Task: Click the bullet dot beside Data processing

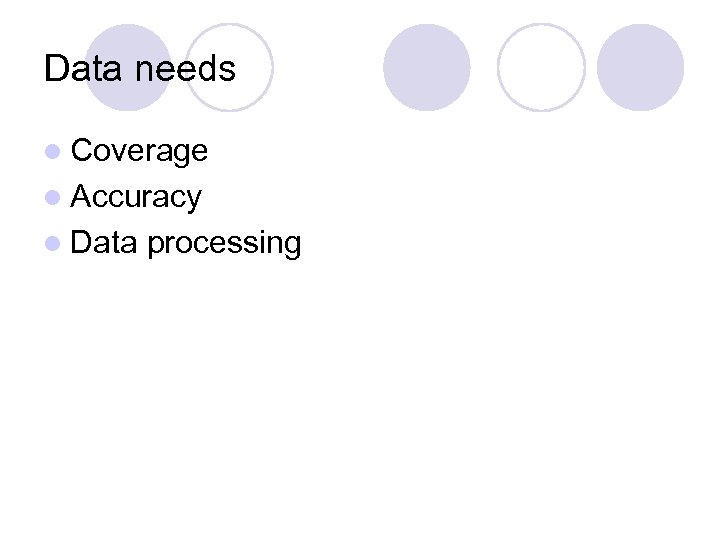Action: pos(51,243)
